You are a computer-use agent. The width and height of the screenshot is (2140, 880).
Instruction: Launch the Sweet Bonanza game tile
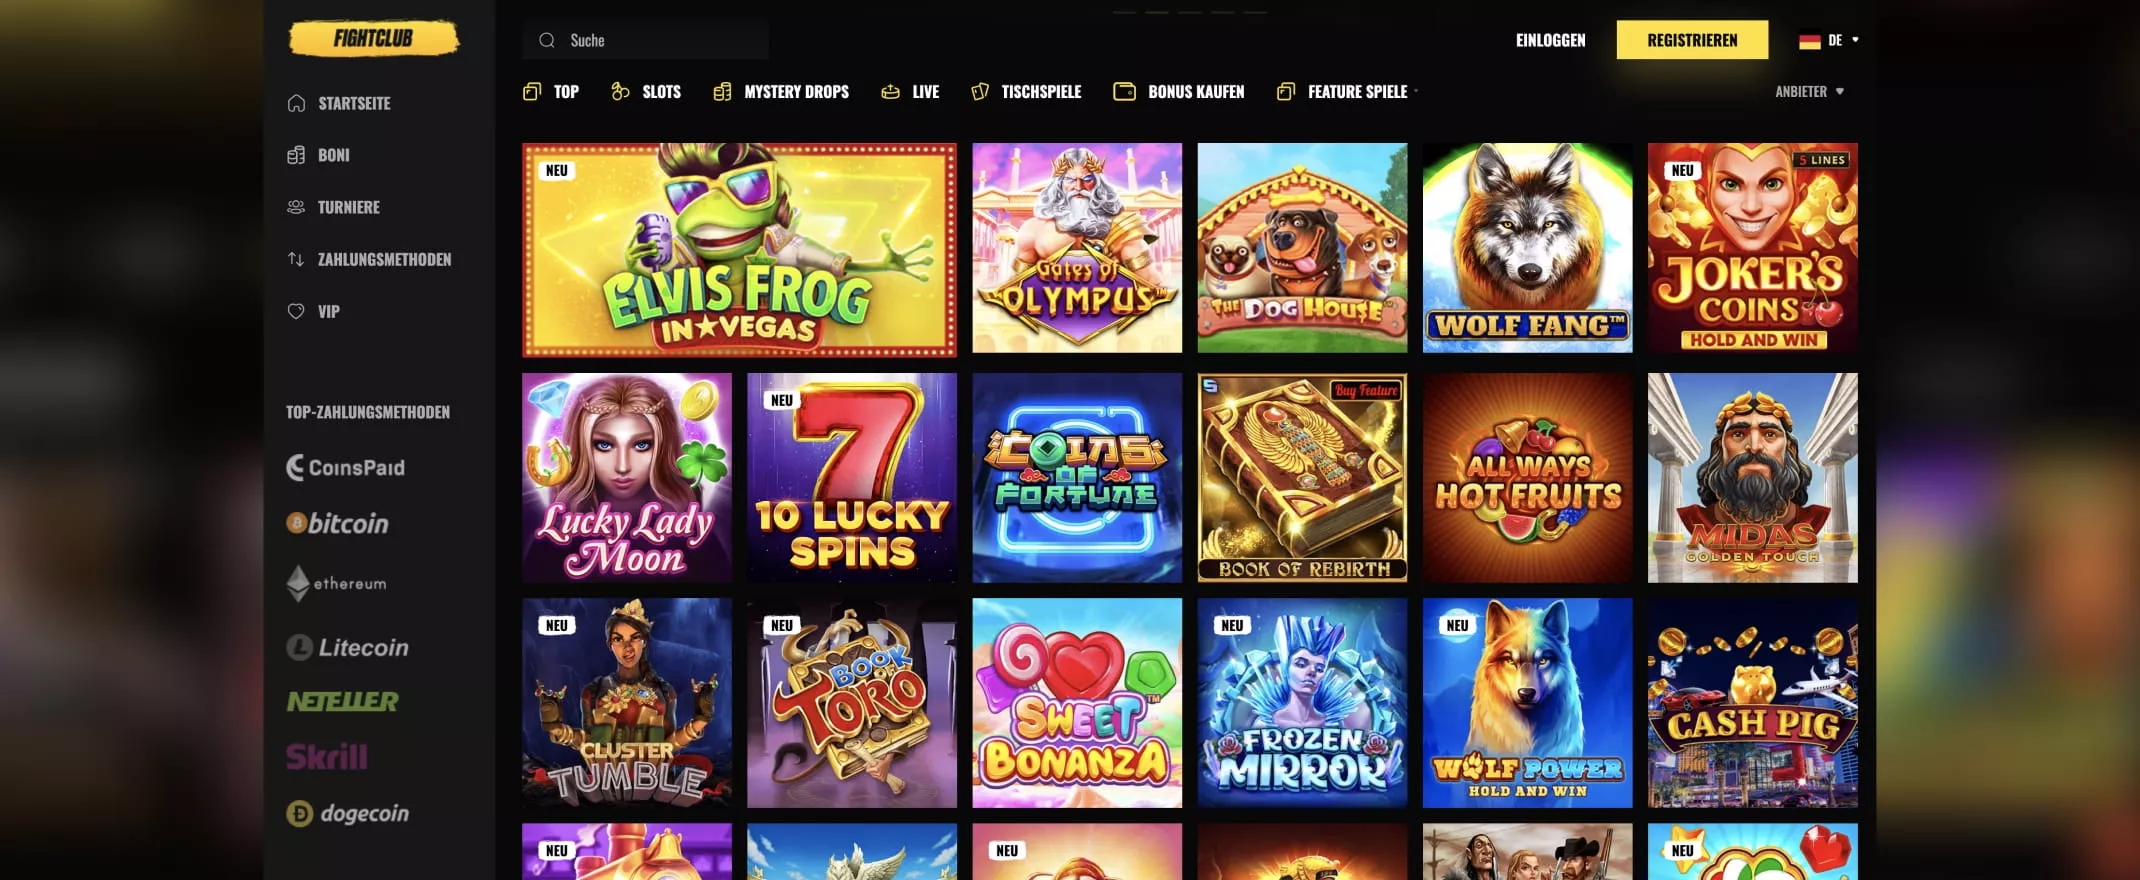click(x=1077, y=703)
